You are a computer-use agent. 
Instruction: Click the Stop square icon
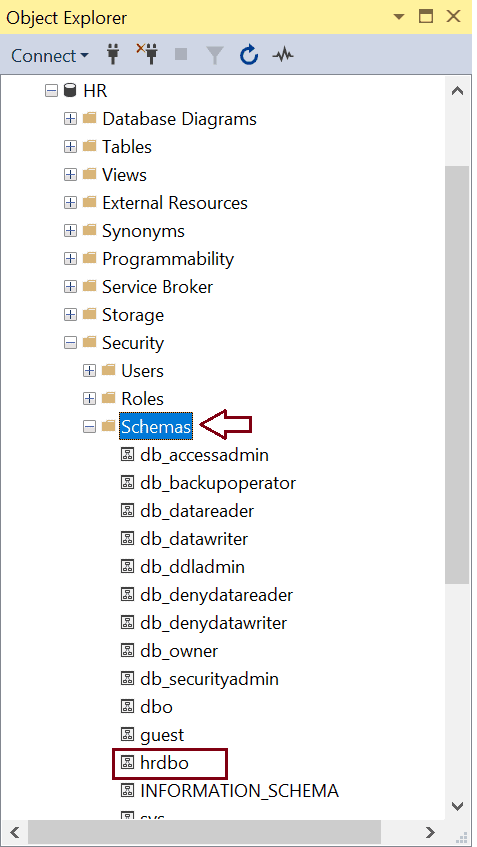181,55
